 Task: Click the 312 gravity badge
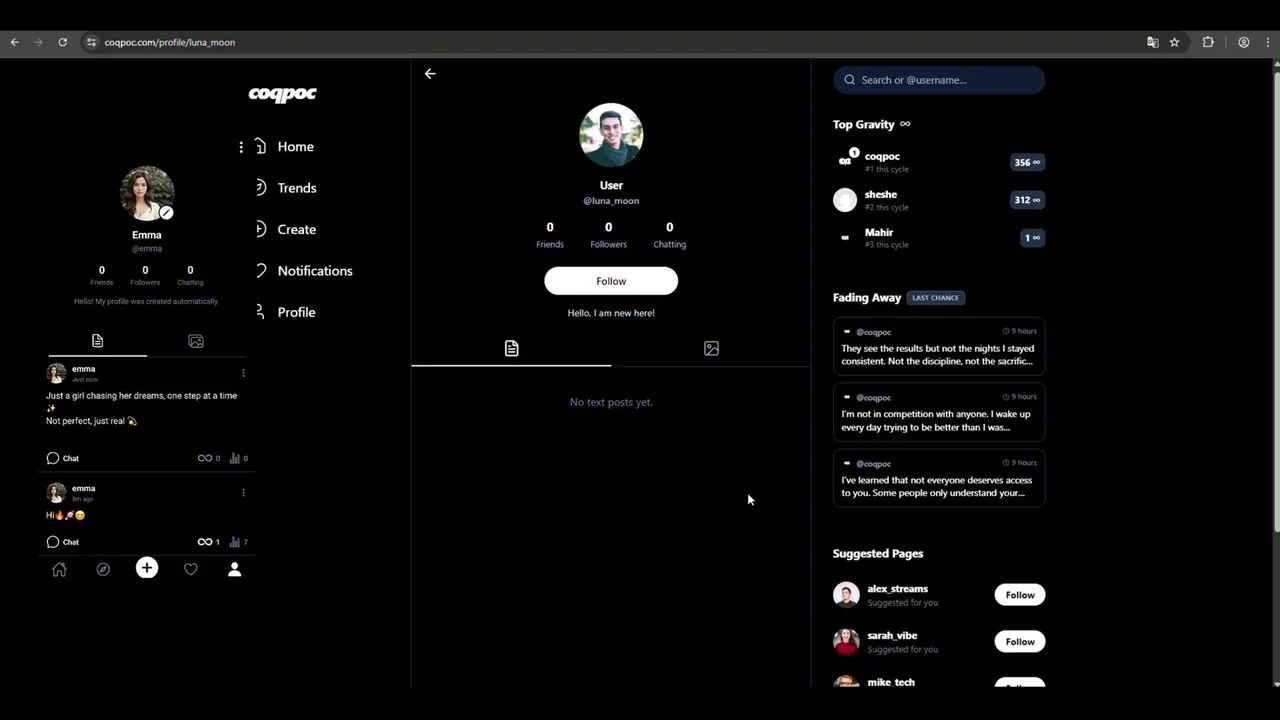point(1027,200)
